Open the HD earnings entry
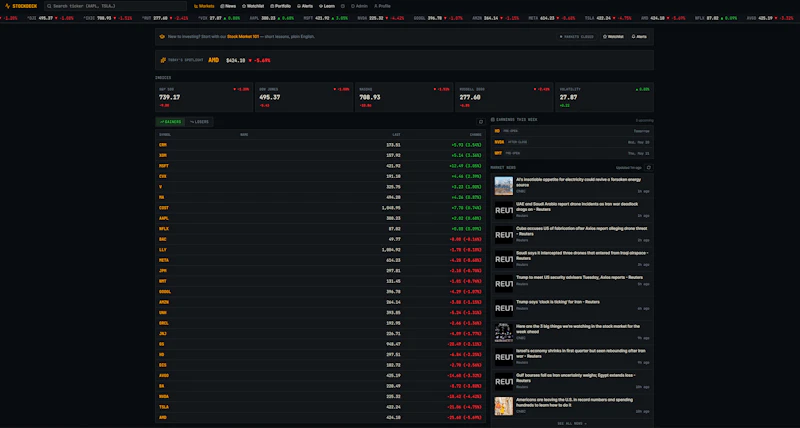The image size is (800, 428). tap(572, 131)
